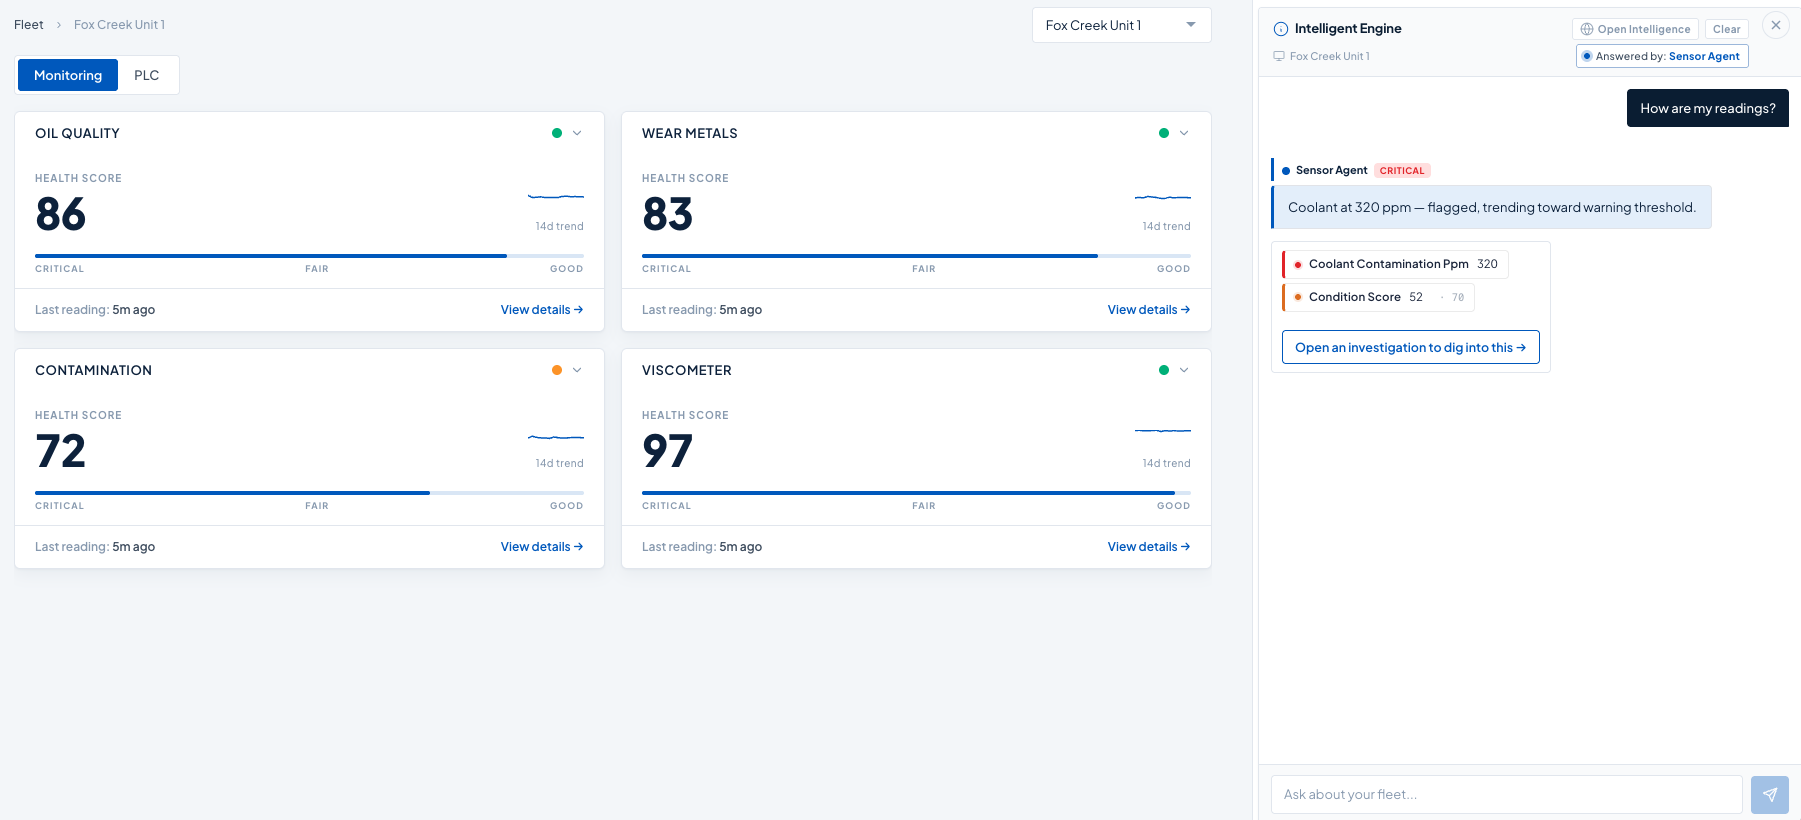Click the Viscometer green status indicator
This screenshot has width=1801, height=820.
click(1164, 370)
